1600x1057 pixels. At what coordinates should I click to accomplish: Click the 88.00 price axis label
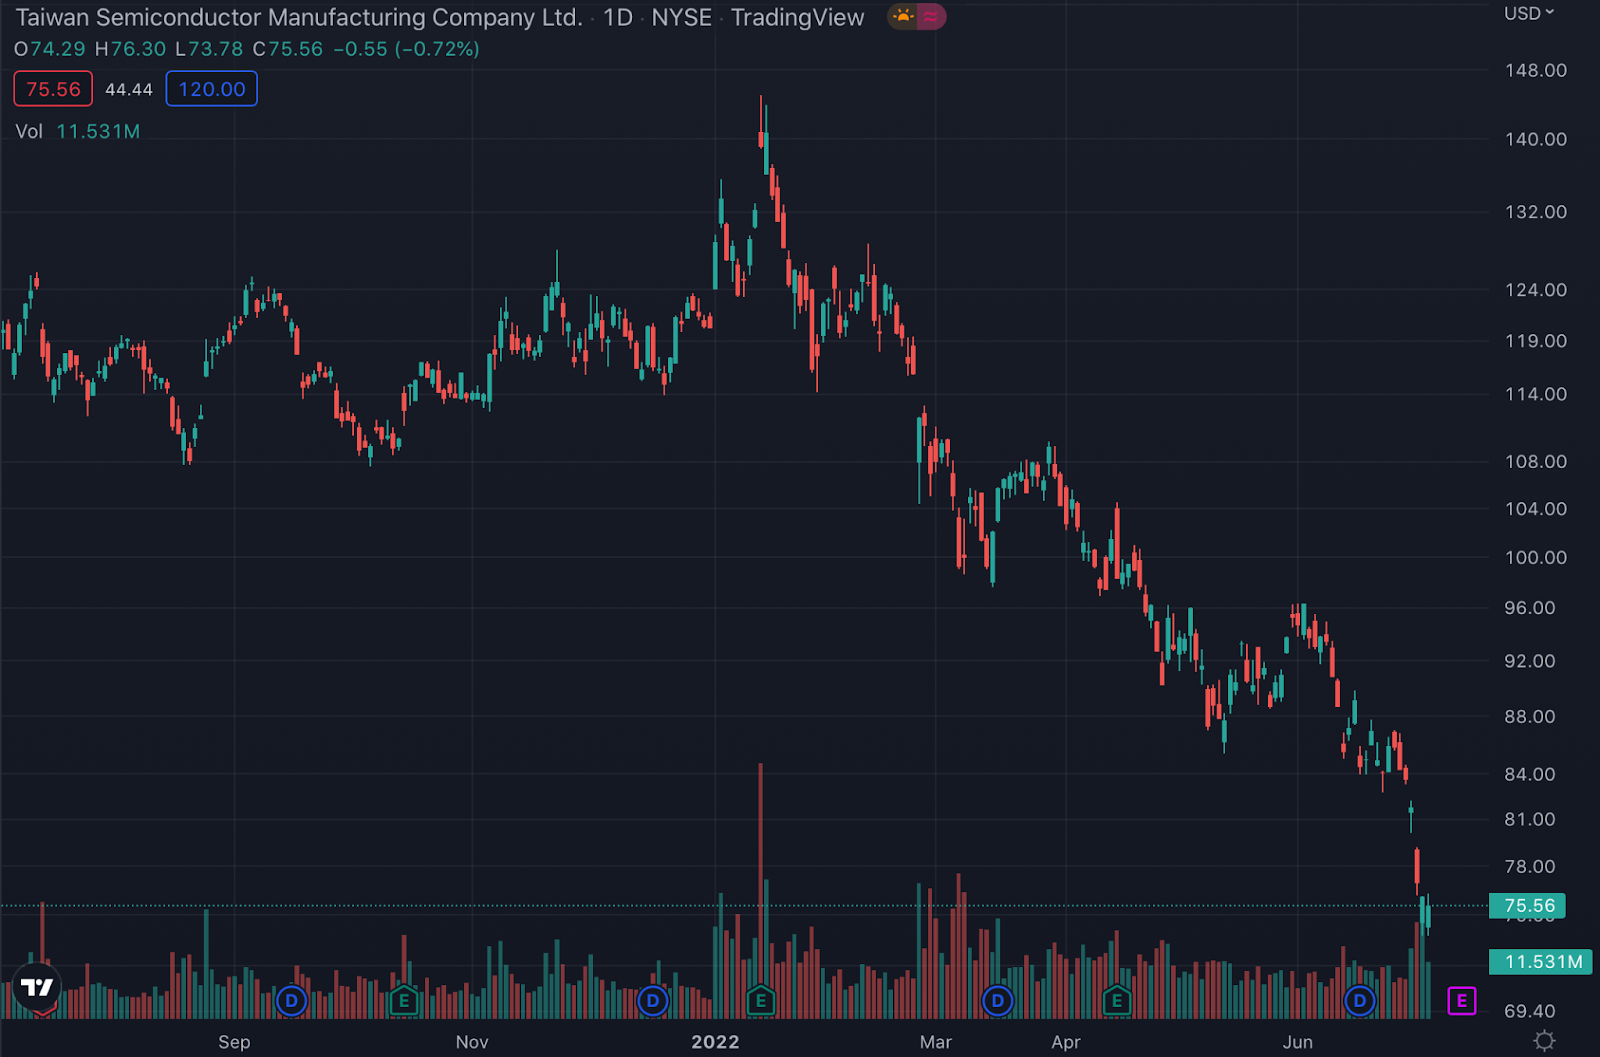coord(1529,717)
